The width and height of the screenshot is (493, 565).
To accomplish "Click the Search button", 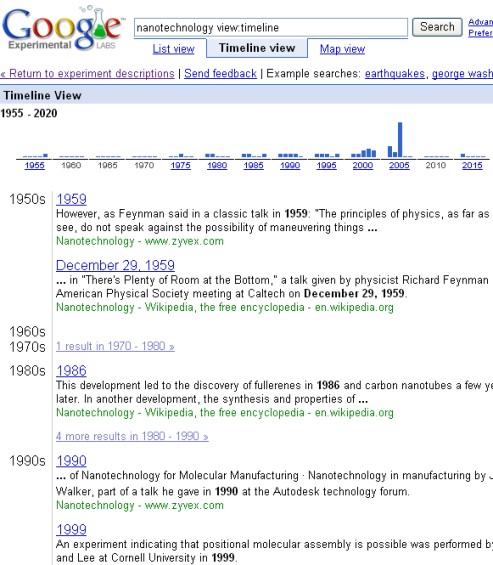I will point(437,27).
